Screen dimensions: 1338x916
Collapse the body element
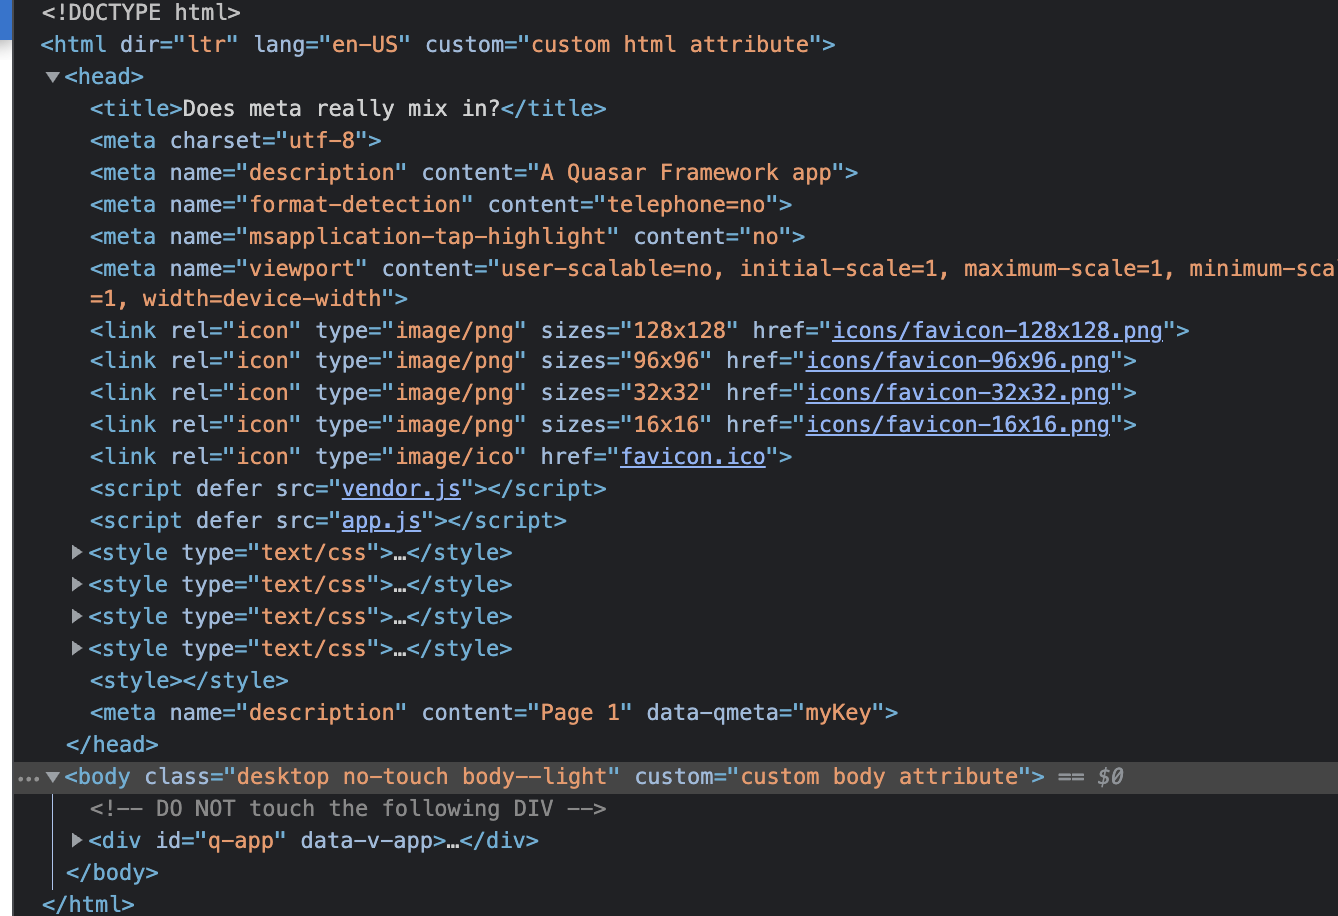point(52,777)
